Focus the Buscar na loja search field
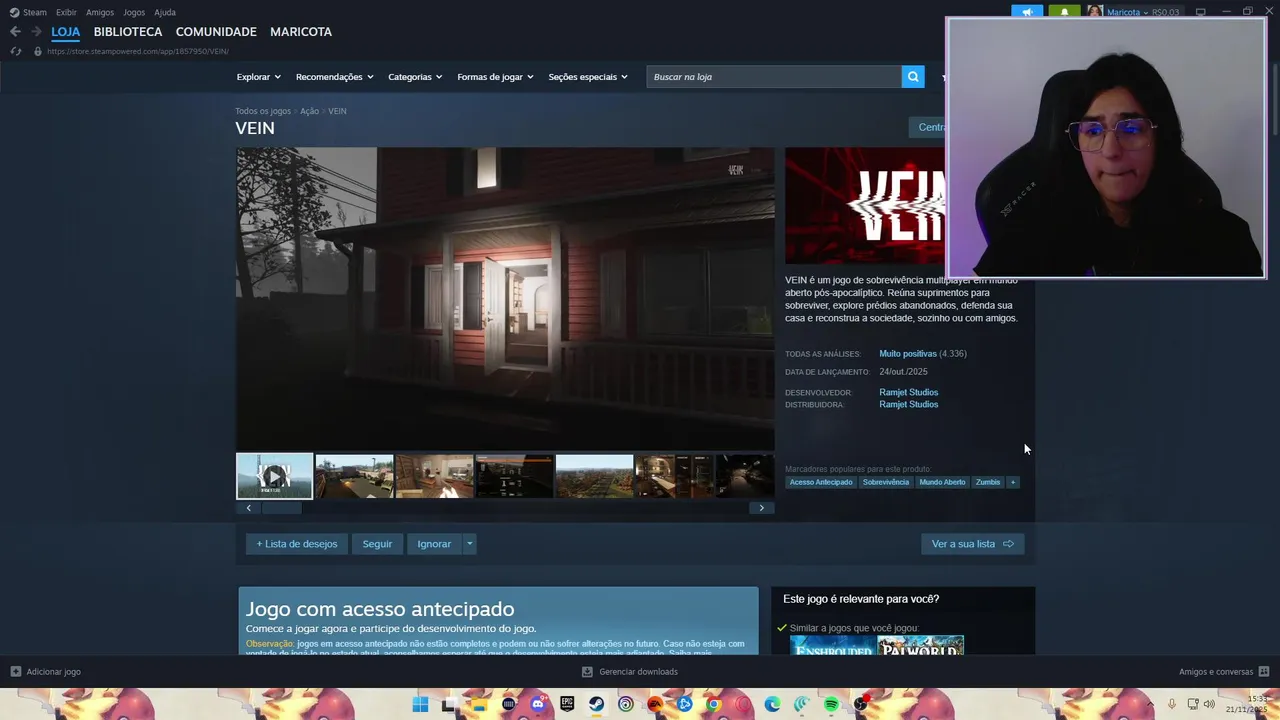The height and width of the screenshot is (720, 1280). coord(774,77)
